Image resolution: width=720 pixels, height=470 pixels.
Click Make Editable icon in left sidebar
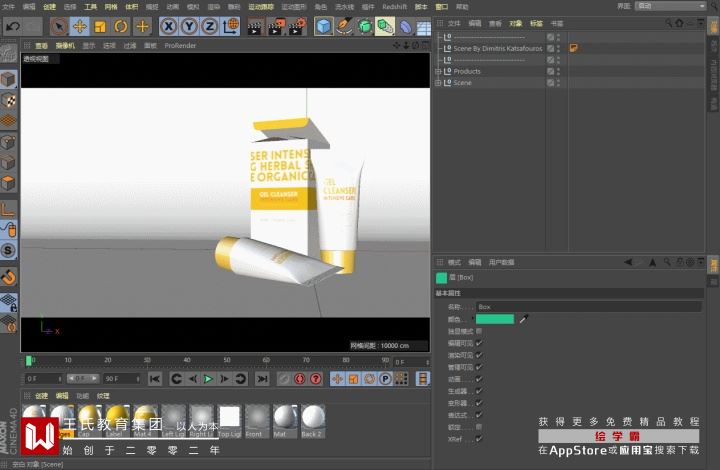pyautogui.click(x=8, y=54)
